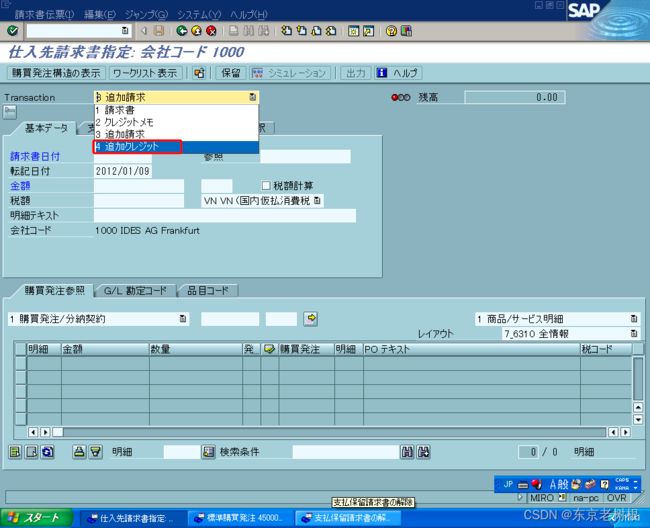This screenshot has width=650, height=528.
Task: Choose 2 クレジットメモ from the list
Action: click(x=176, y=122)
